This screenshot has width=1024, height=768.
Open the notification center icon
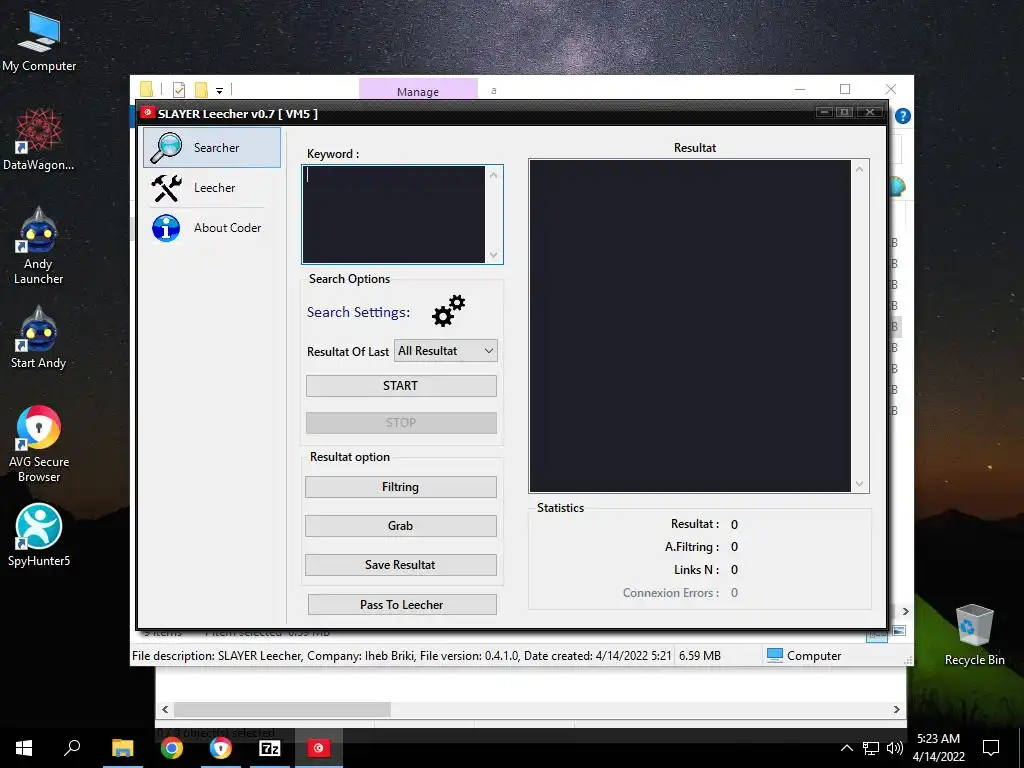pyautogui.click(x=991, y=748)
